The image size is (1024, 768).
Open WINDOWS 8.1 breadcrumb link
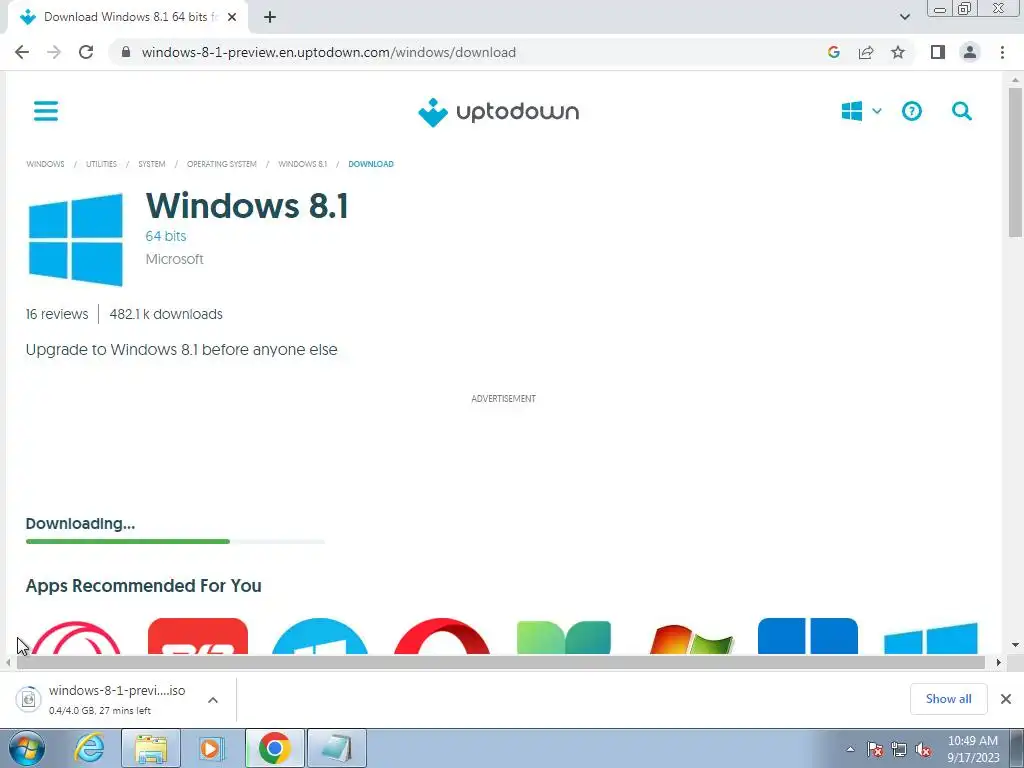pos(302,164)
